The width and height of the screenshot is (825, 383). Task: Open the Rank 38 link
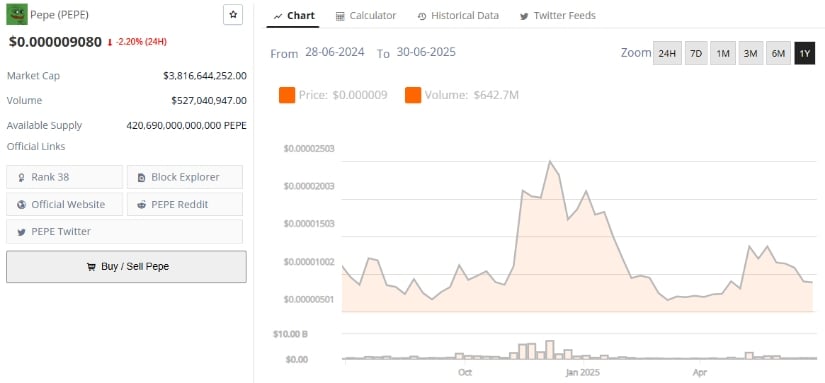[64, 177]
